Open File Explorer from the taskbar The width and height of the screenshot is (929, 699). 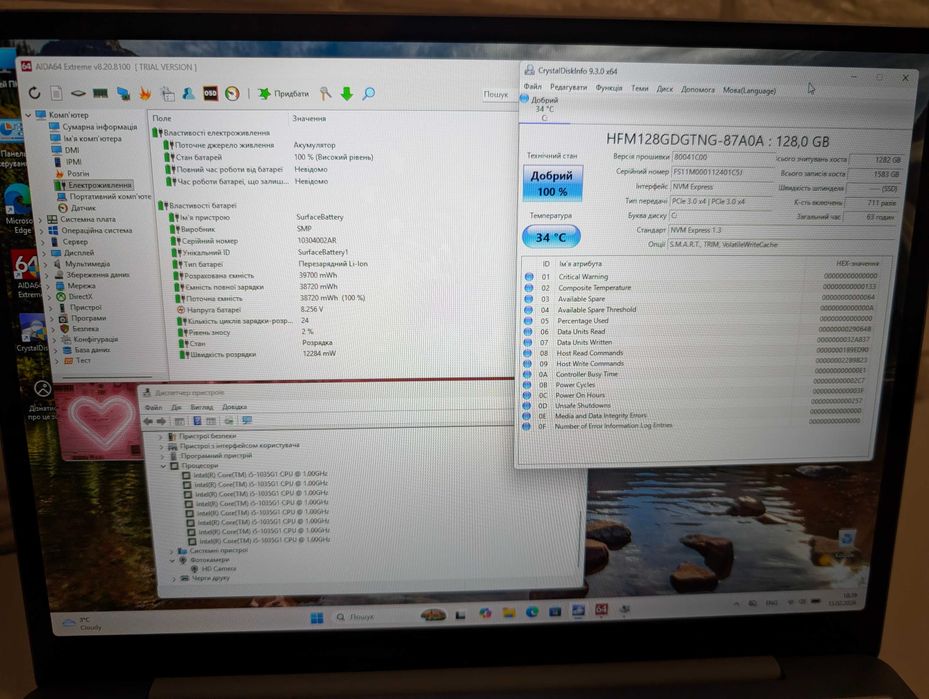pyautogui.click(x=508, y=613)
